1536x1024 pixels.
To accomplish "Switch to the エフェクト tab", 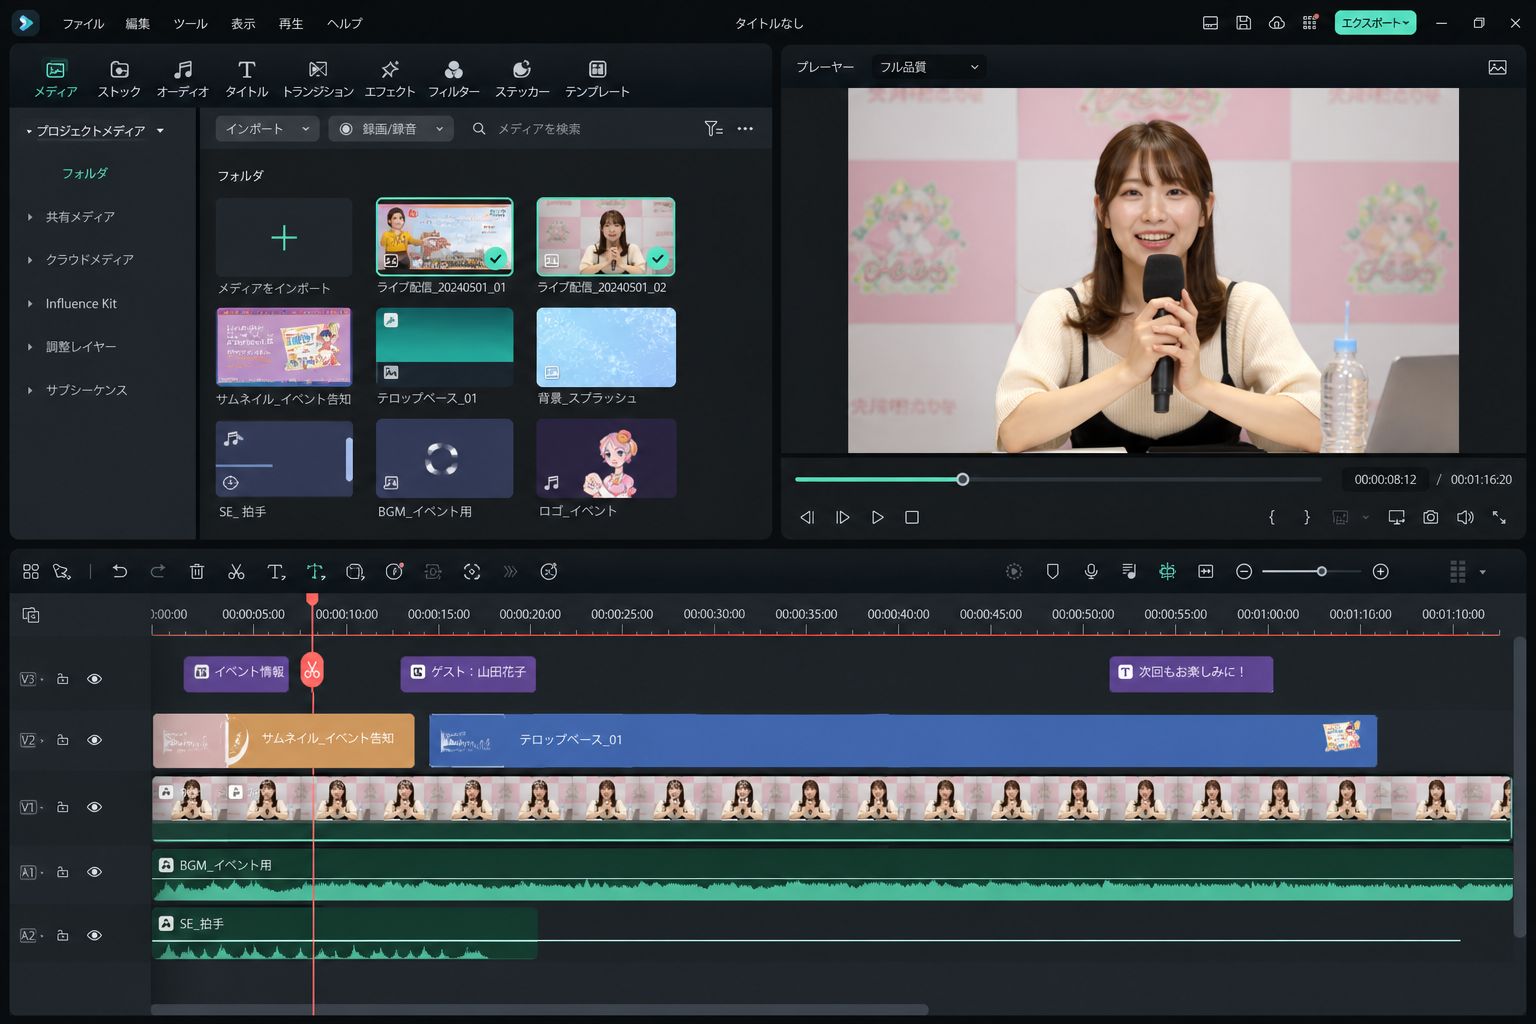I will 390,79.
